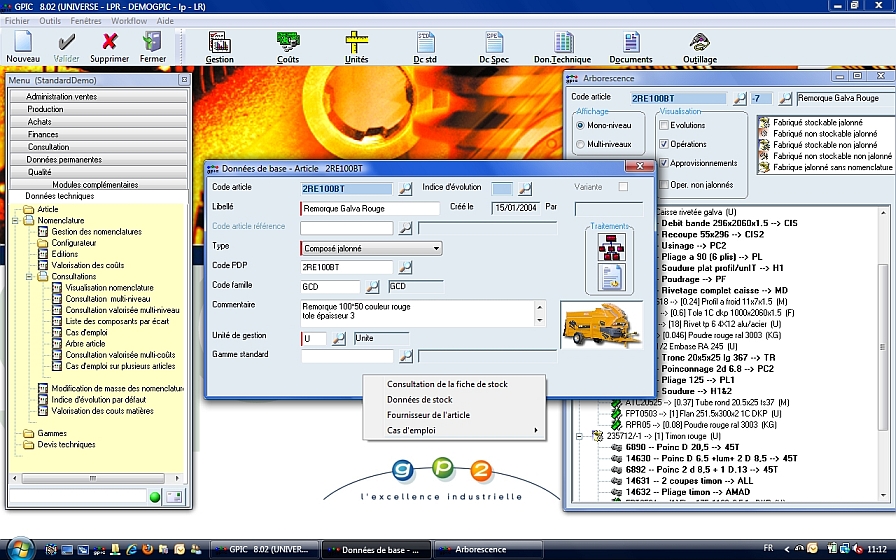Open the Coûts module icon
This screenshot has height=560, width=896.
288,42
